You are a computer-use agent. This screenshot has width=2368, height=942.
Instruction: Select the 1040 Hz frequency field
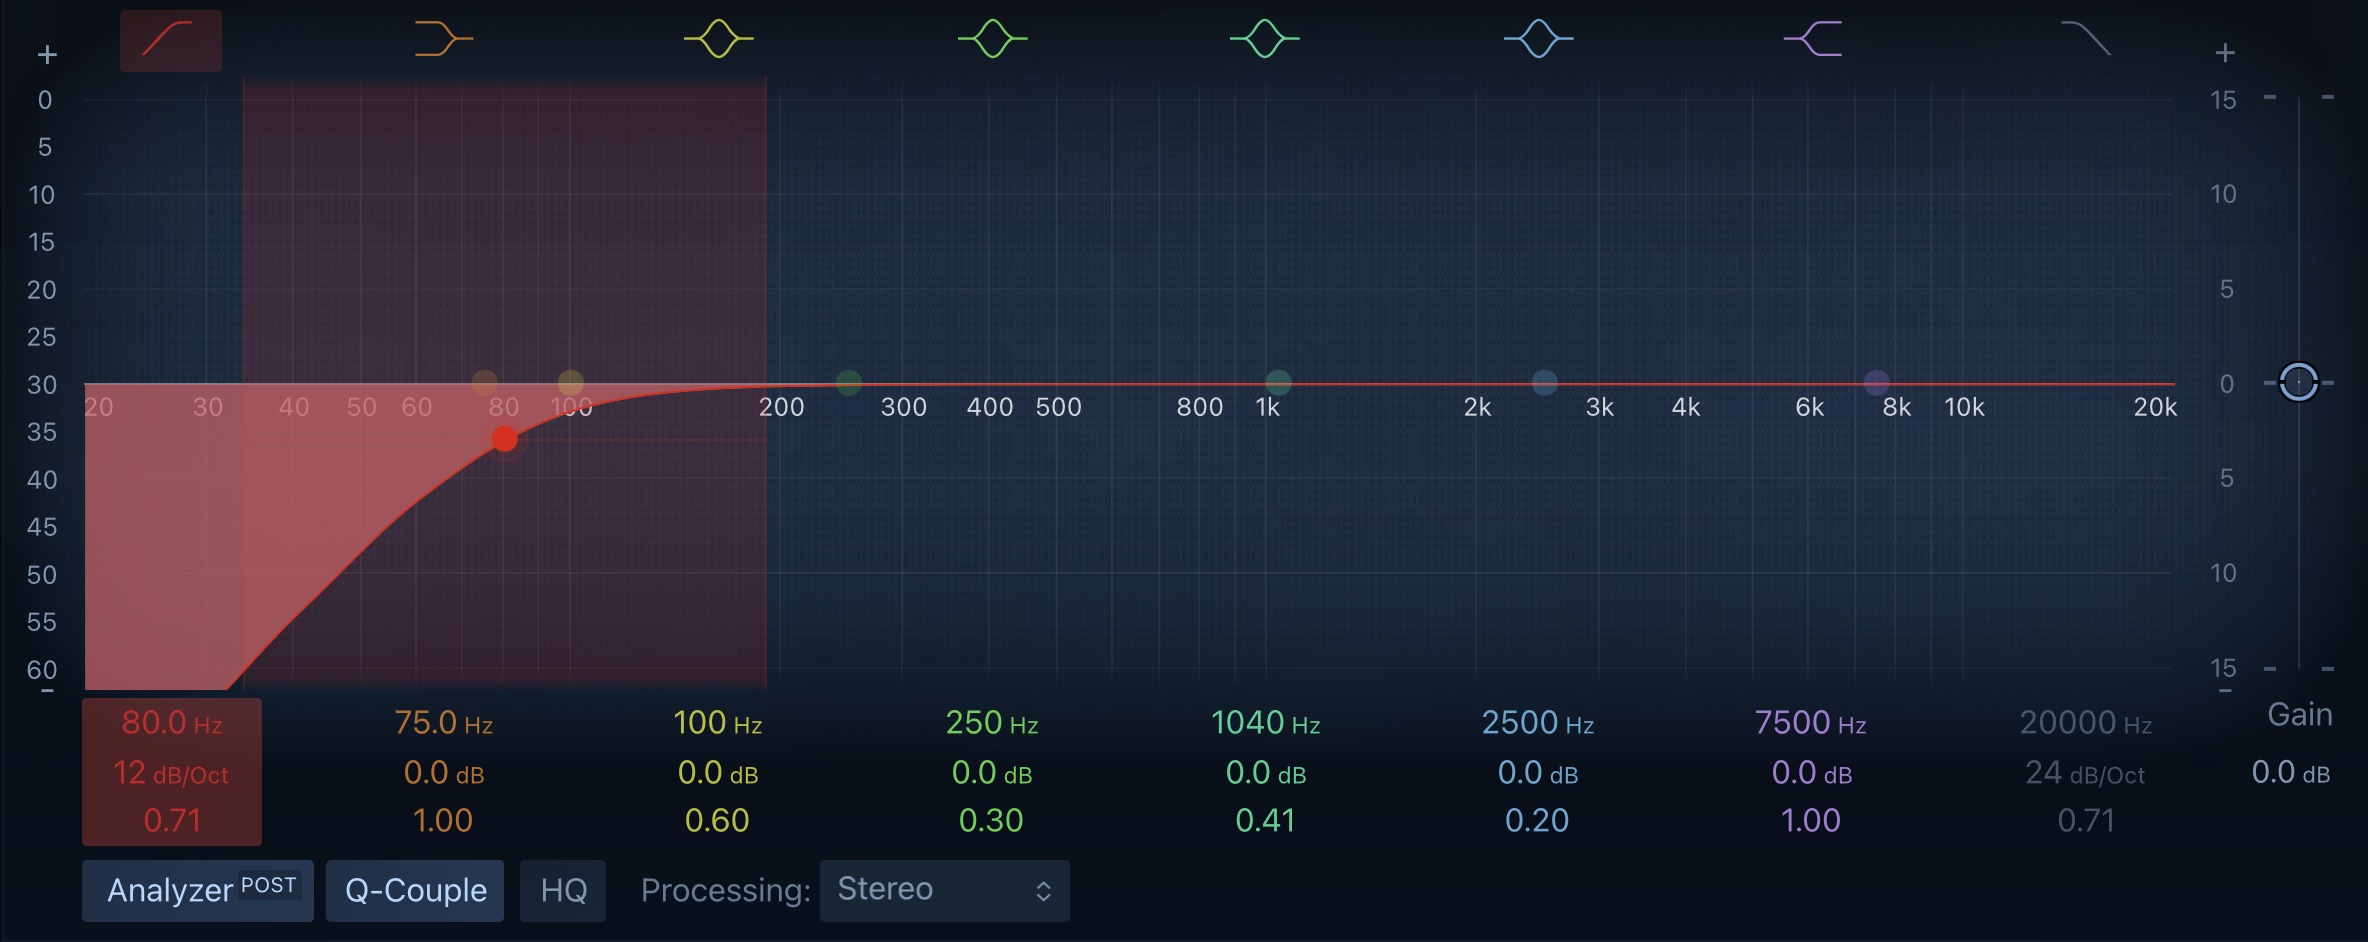click(1266, 723)
